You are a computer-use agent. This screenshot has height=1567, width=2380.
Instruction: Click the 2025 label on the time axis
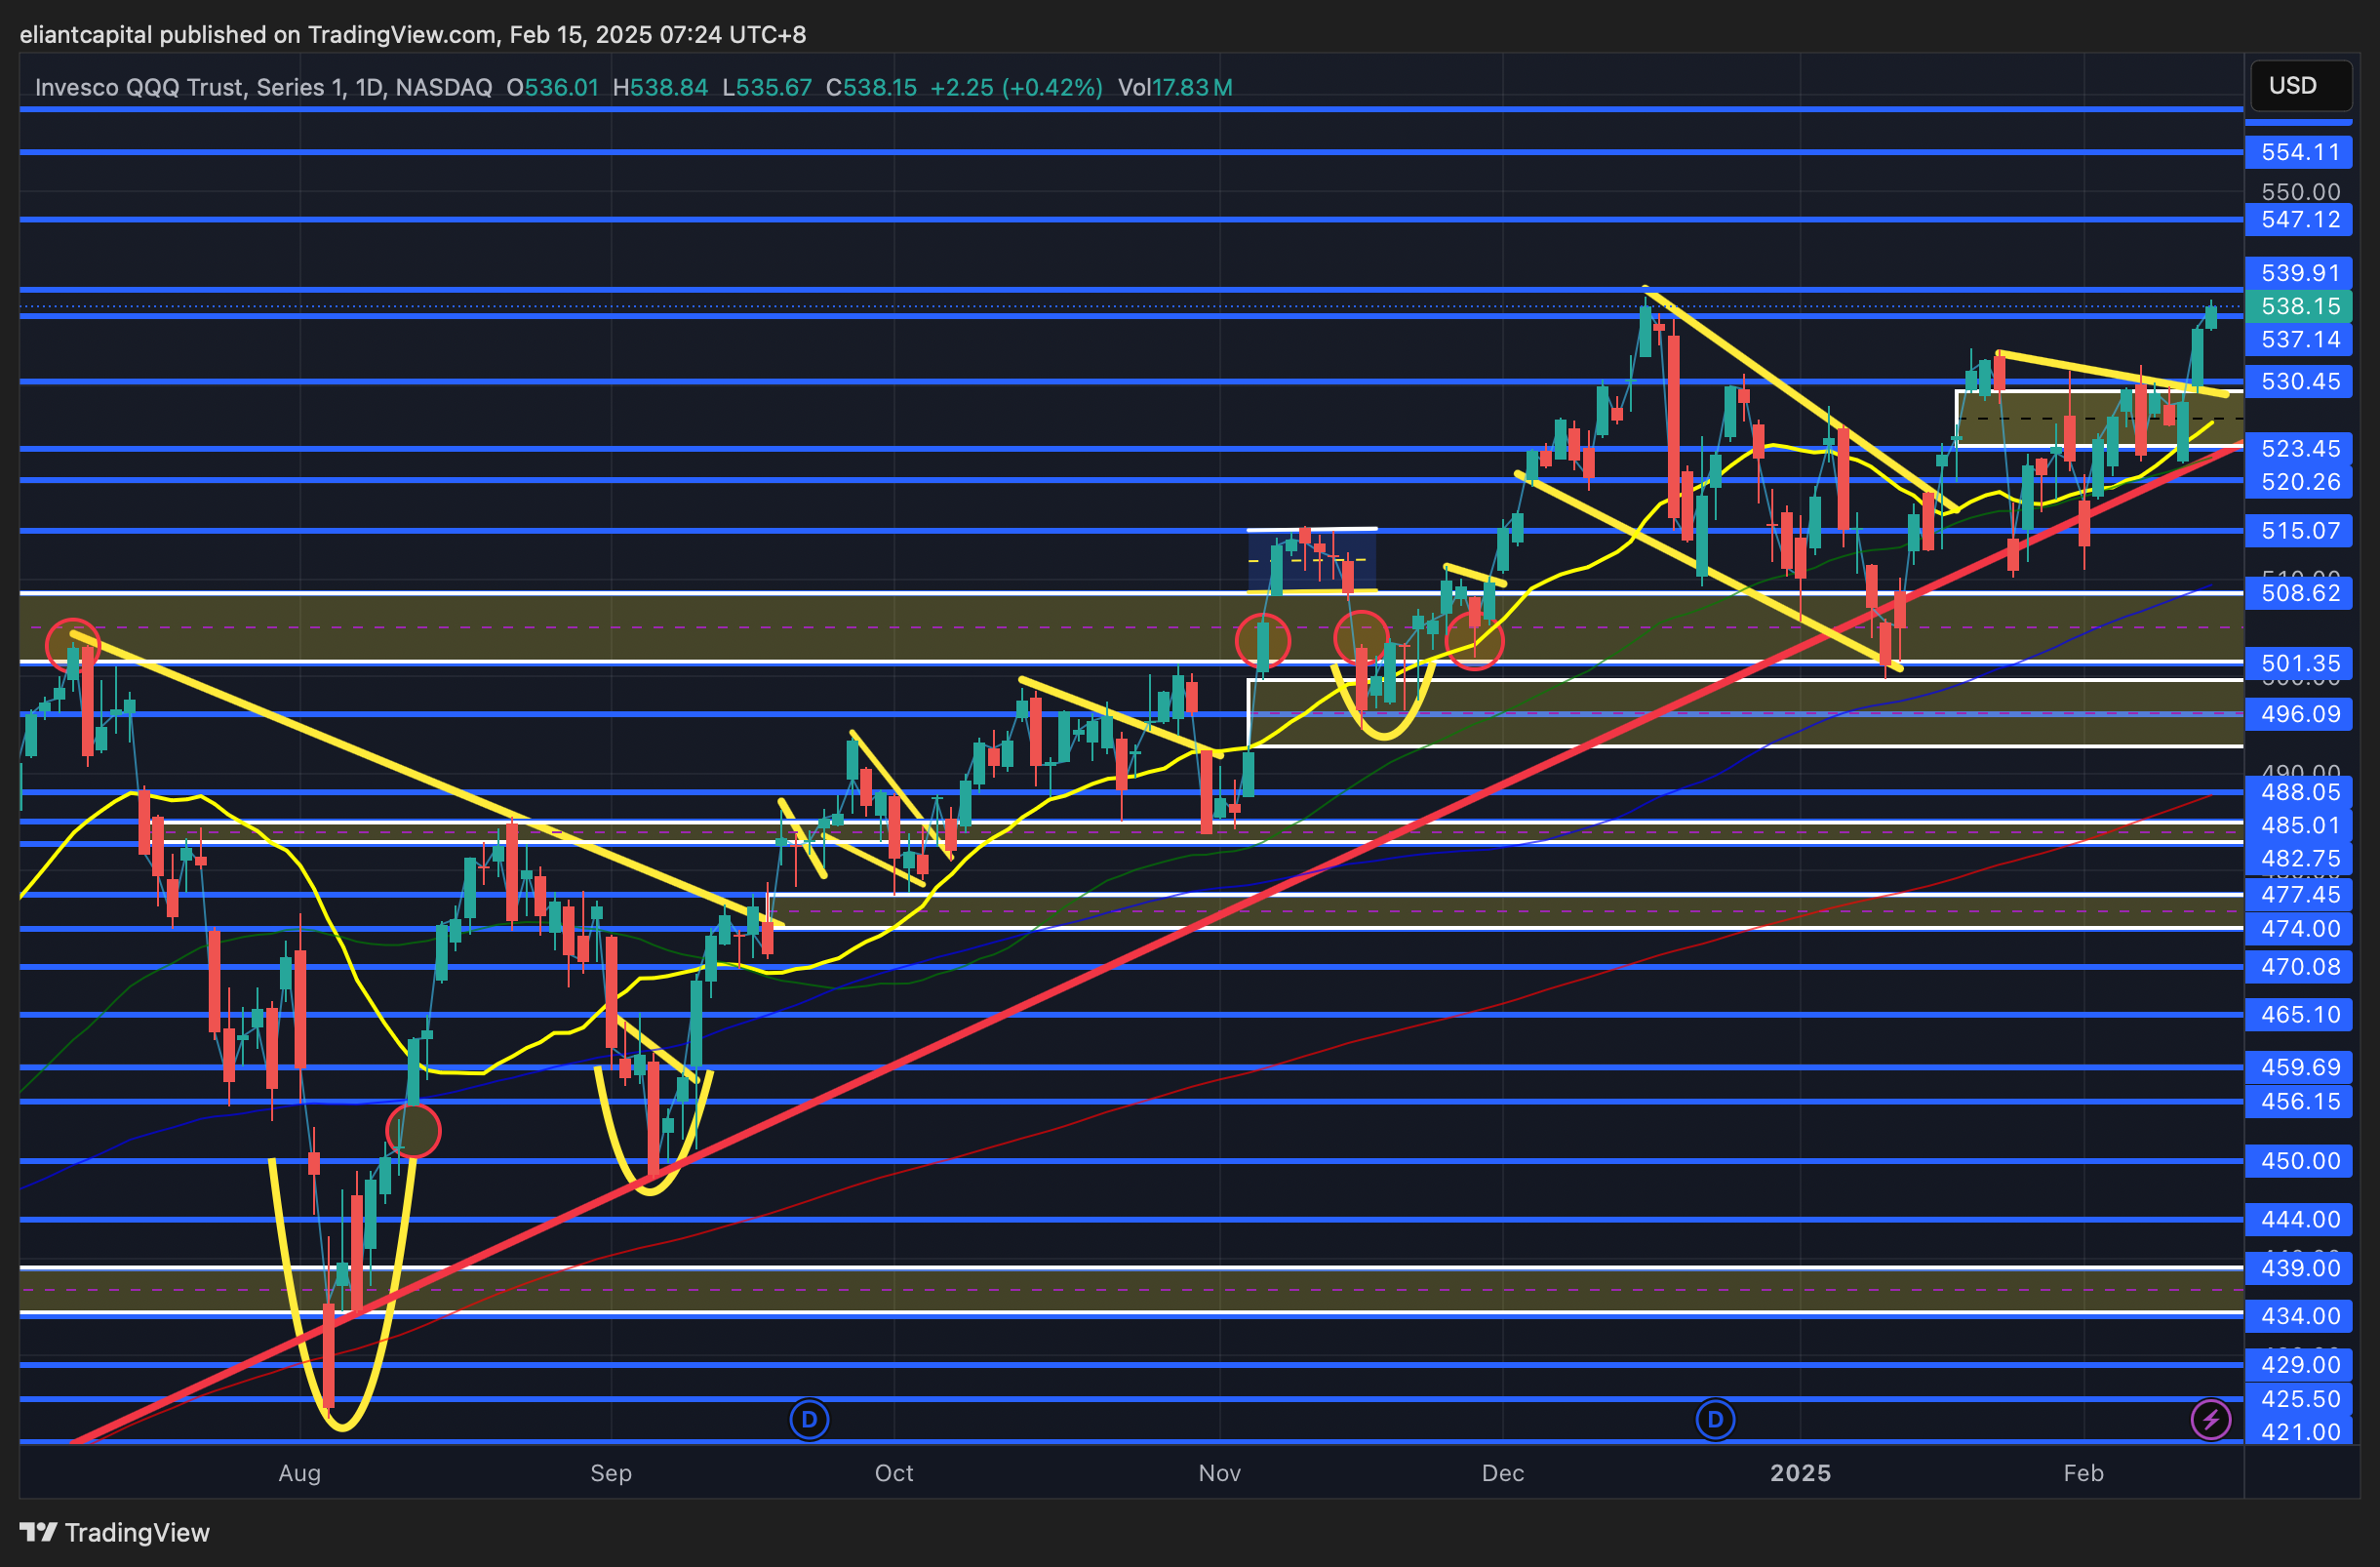pos(1800,1473)
